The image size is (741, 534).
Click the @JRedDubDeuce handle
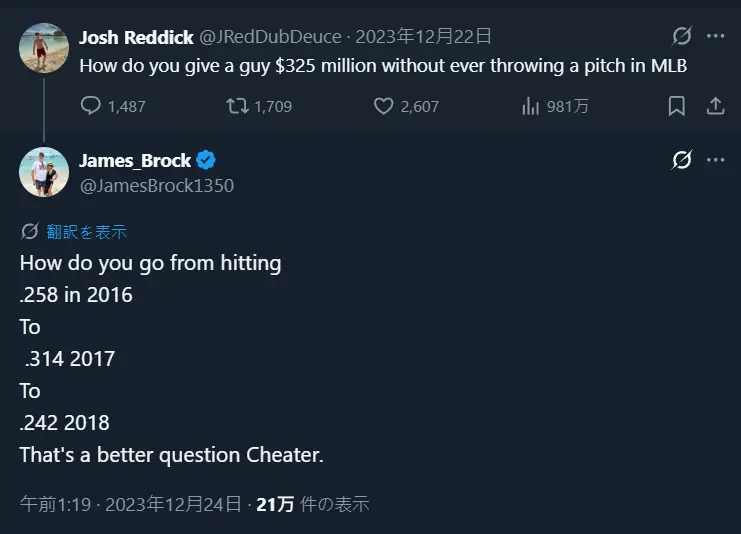[x=270, y=37]
